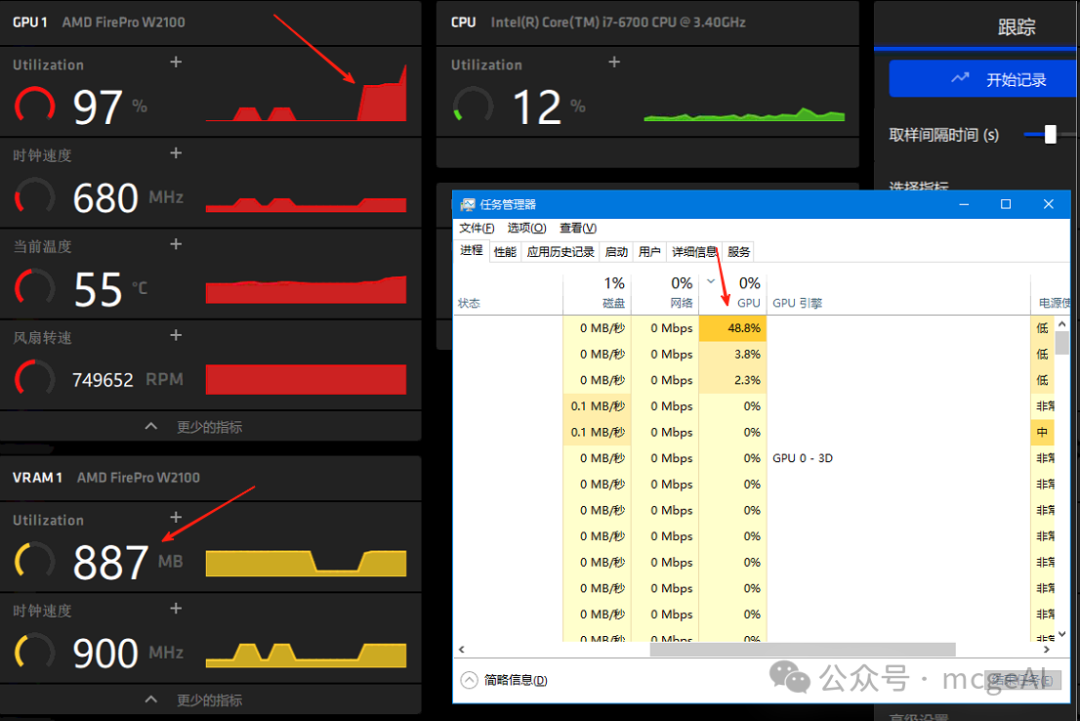
Task: Switch to the 性能 tab
Action: point(505,252)
